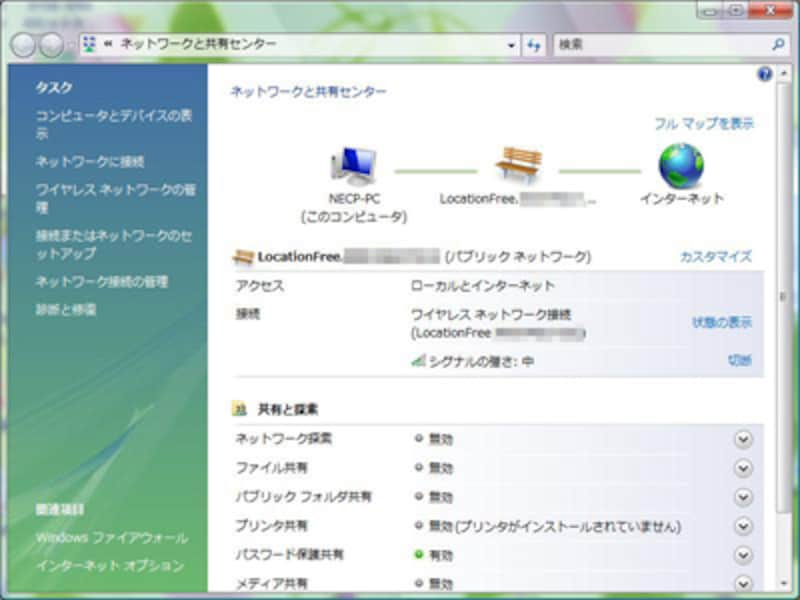Click the Internet globe icon

pyautogui.click(x=681, y=166)
